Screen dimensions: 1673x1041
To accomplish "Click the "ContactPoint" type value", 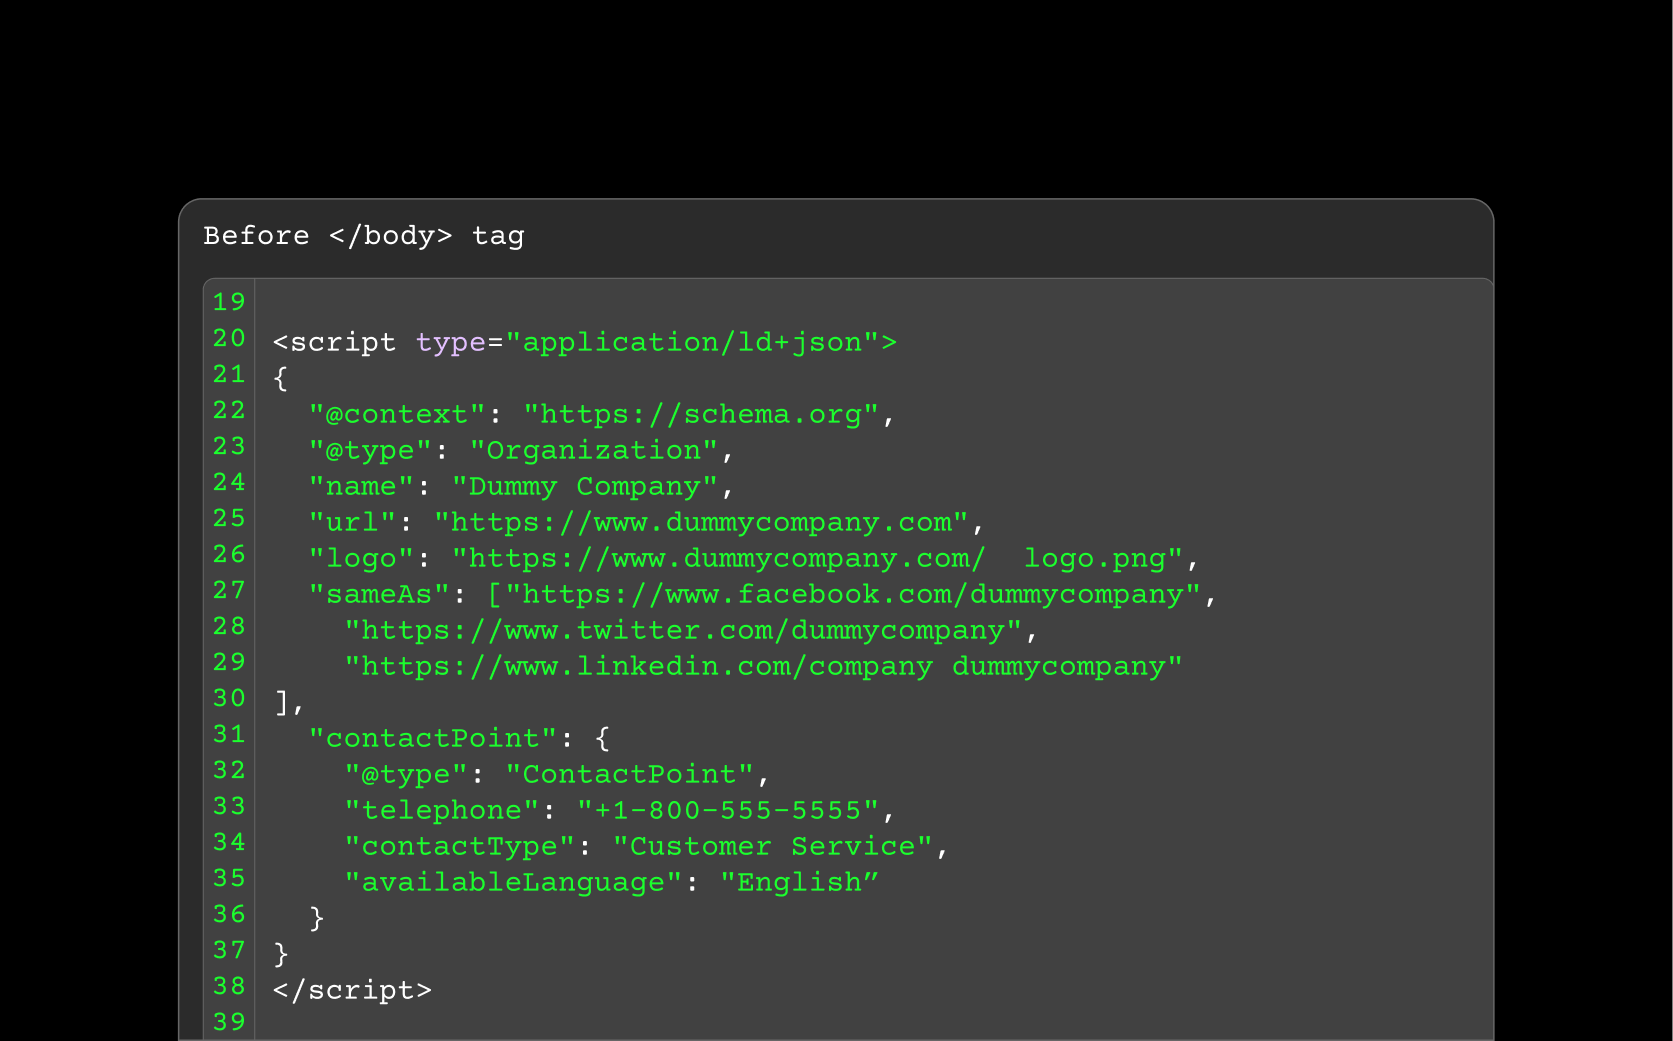I will point(629,775).
